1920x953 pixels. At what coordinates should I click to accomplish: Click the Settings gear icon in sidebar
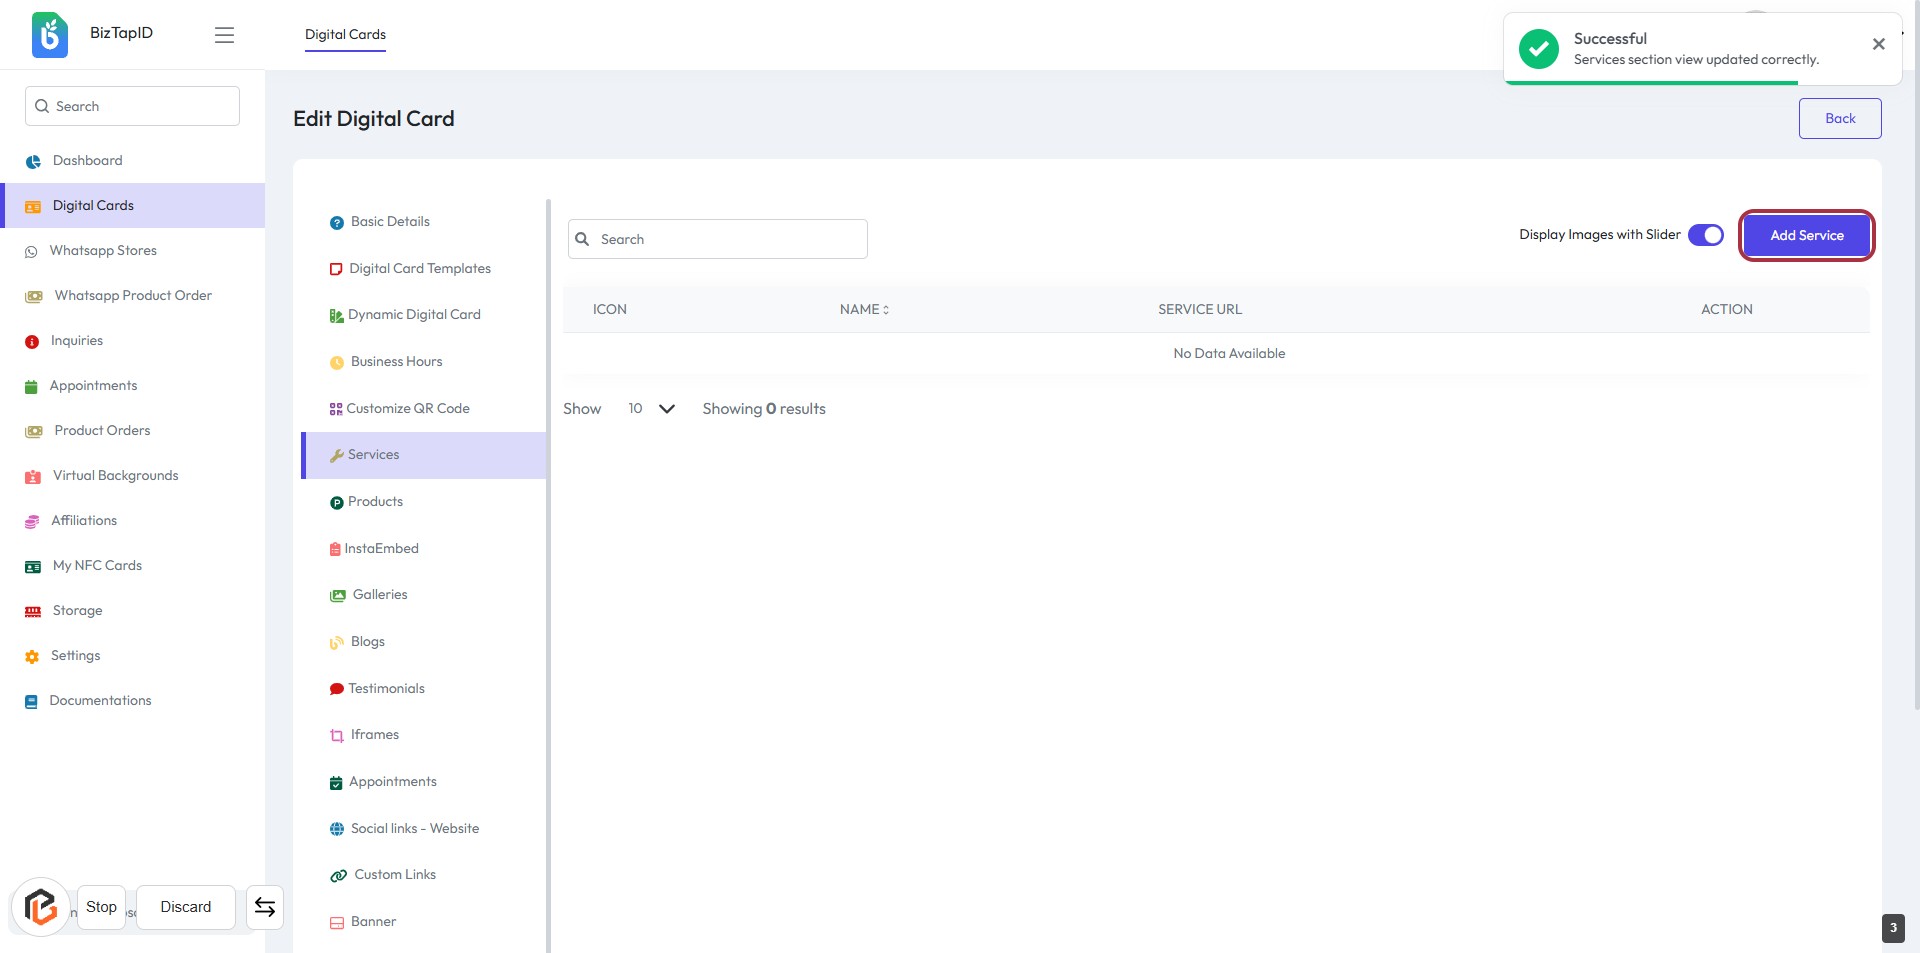pyautogui.click(x=32, y=657)
